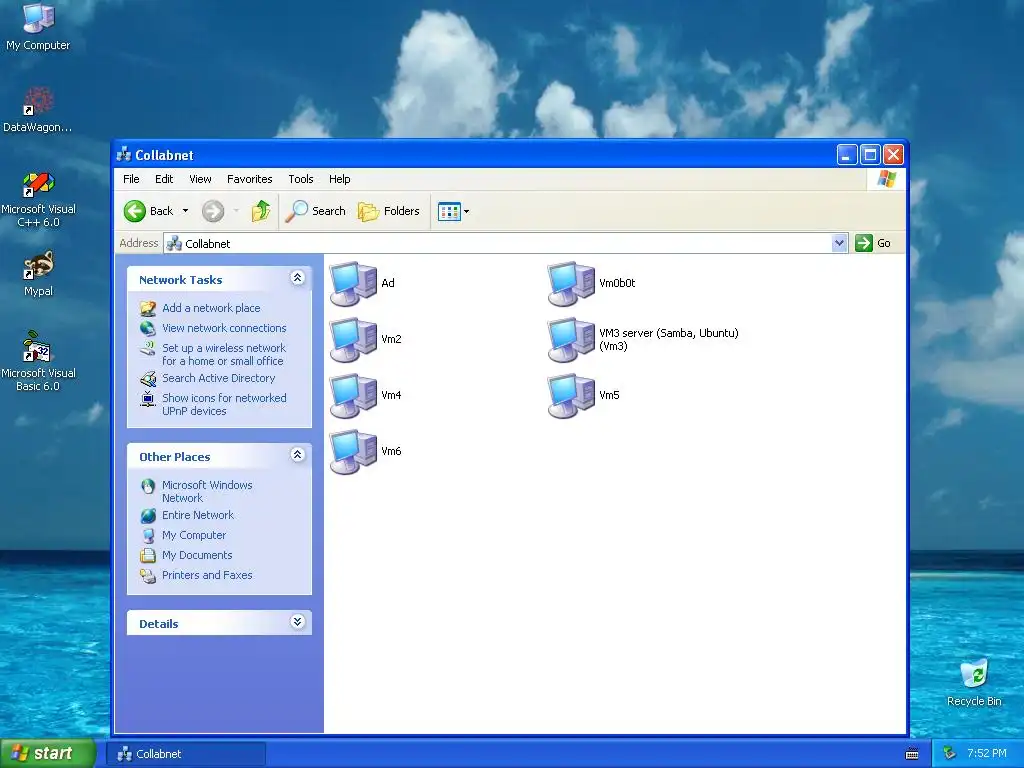This screenshot has height=768, width=1024.
Task: Toggle the Folders pane
Action: tap(389, 211)
